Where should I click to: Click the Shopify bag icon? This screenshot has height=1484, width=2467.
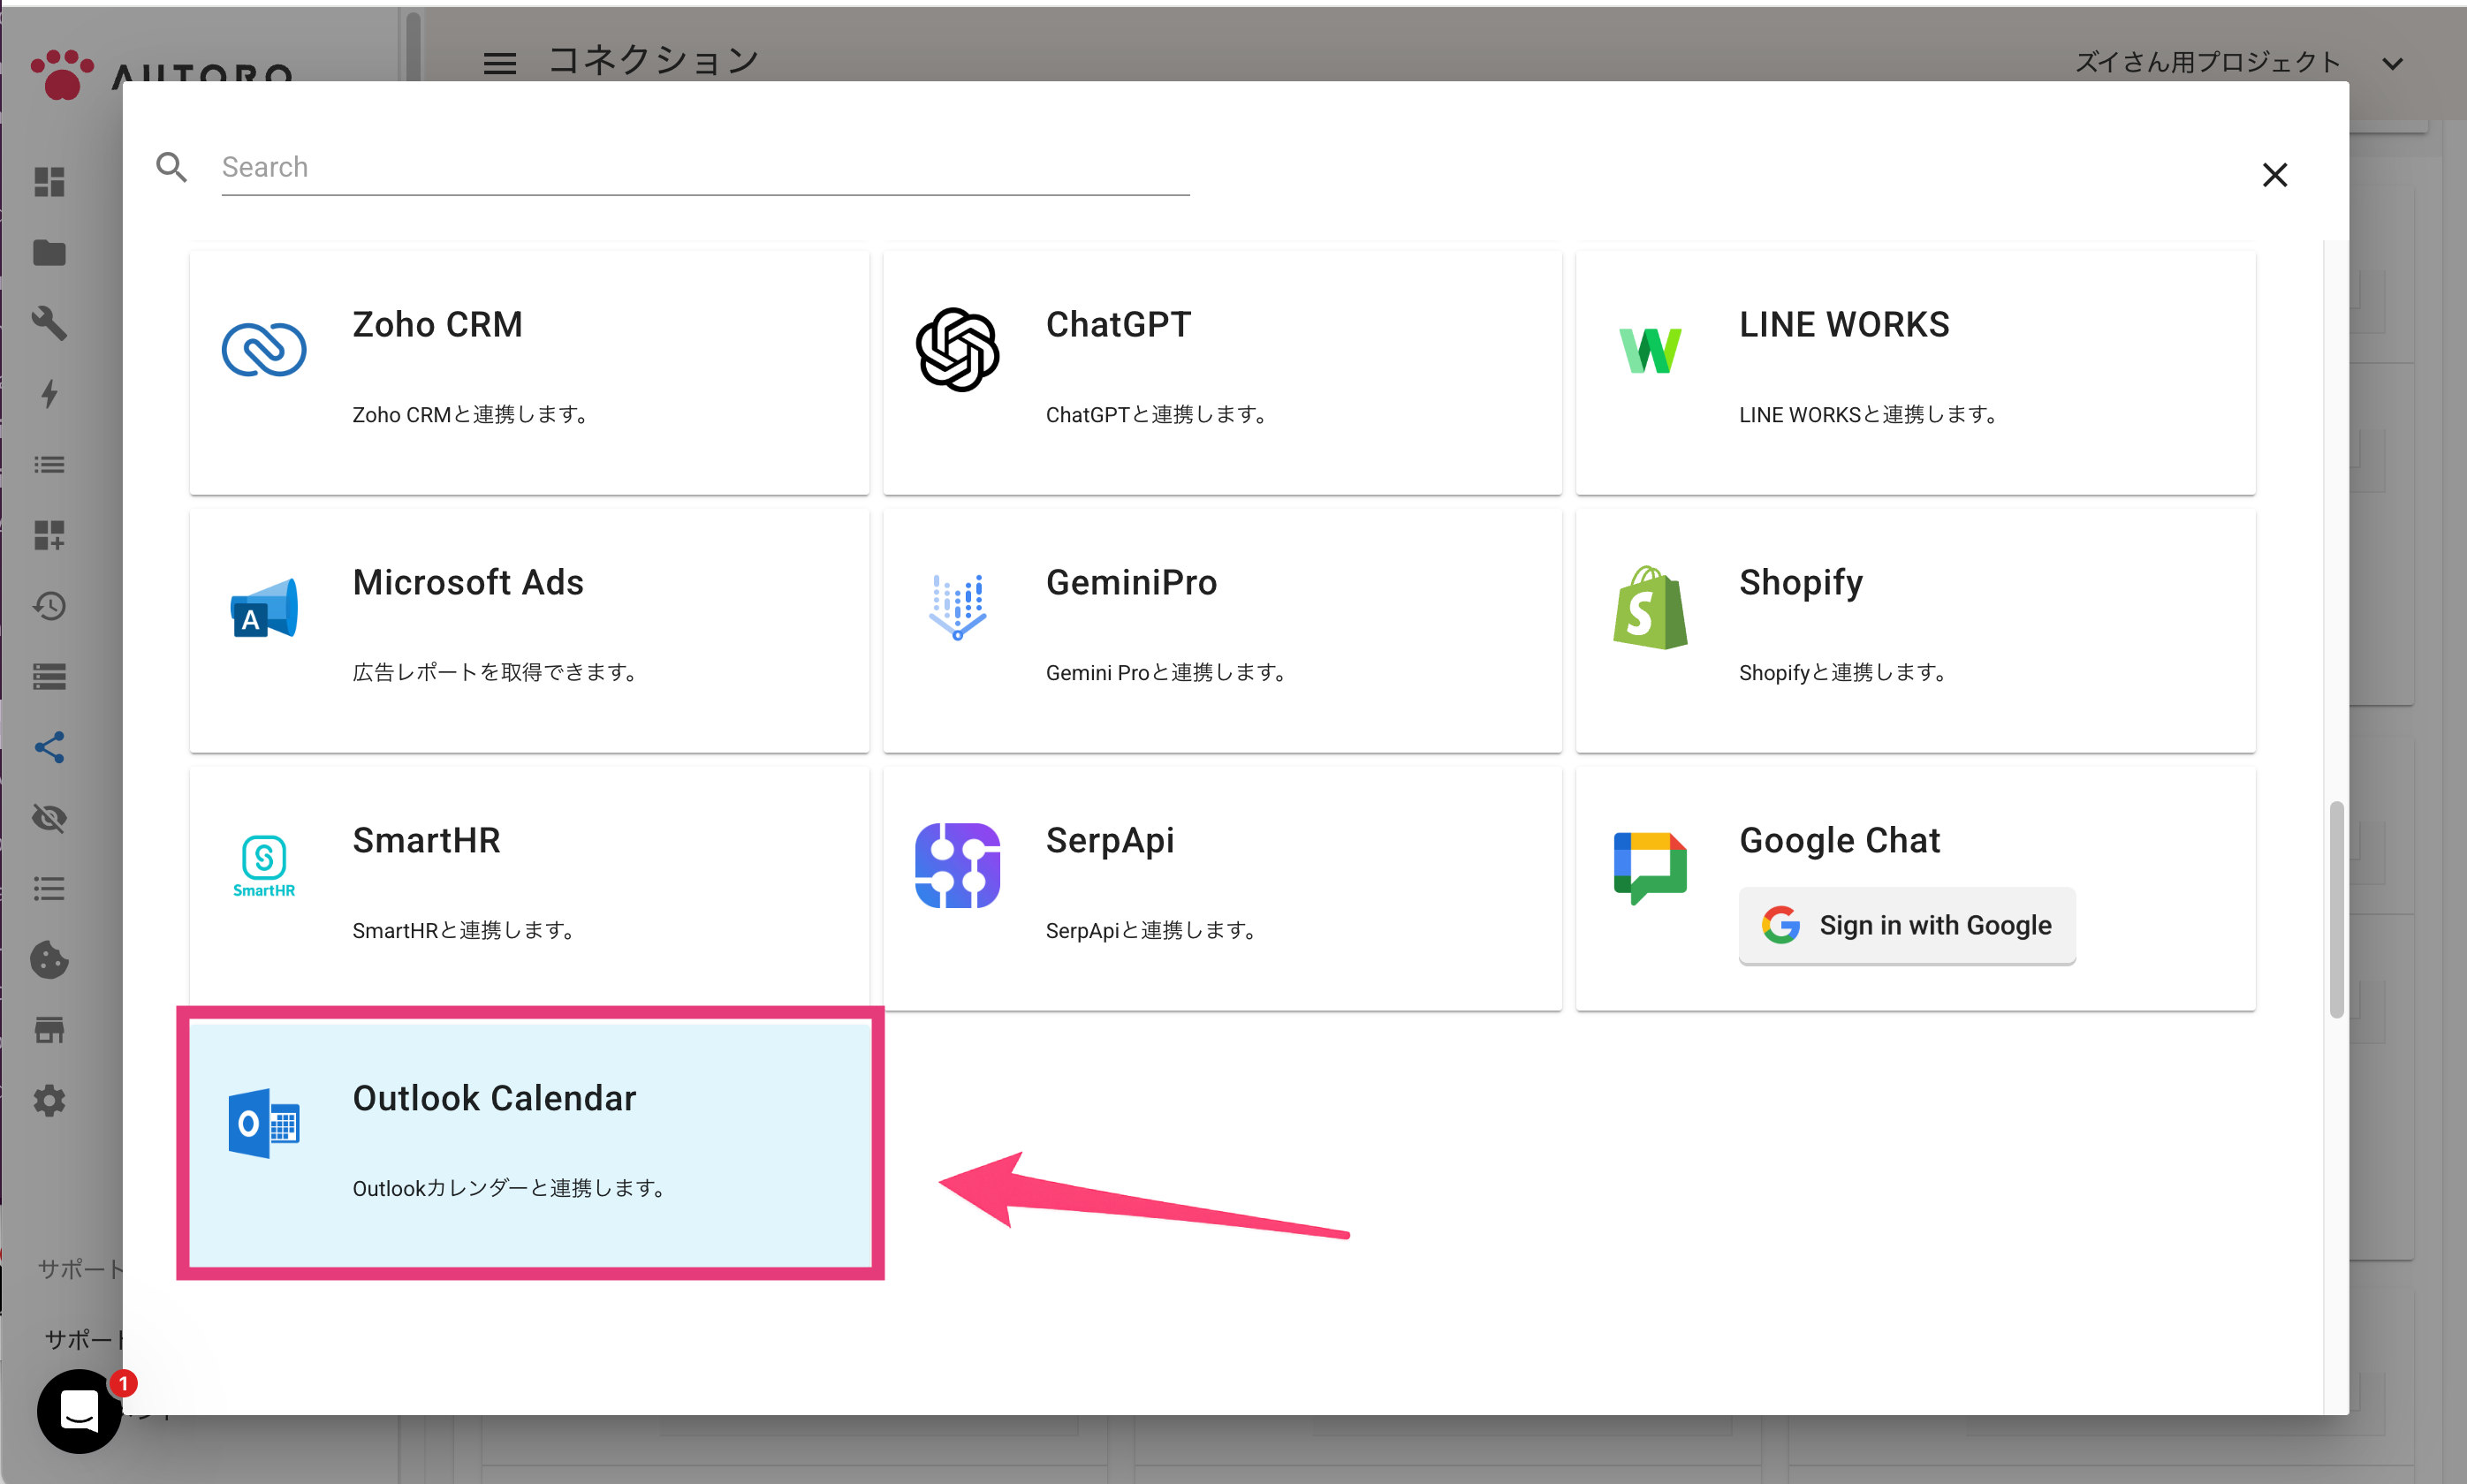1650,607
